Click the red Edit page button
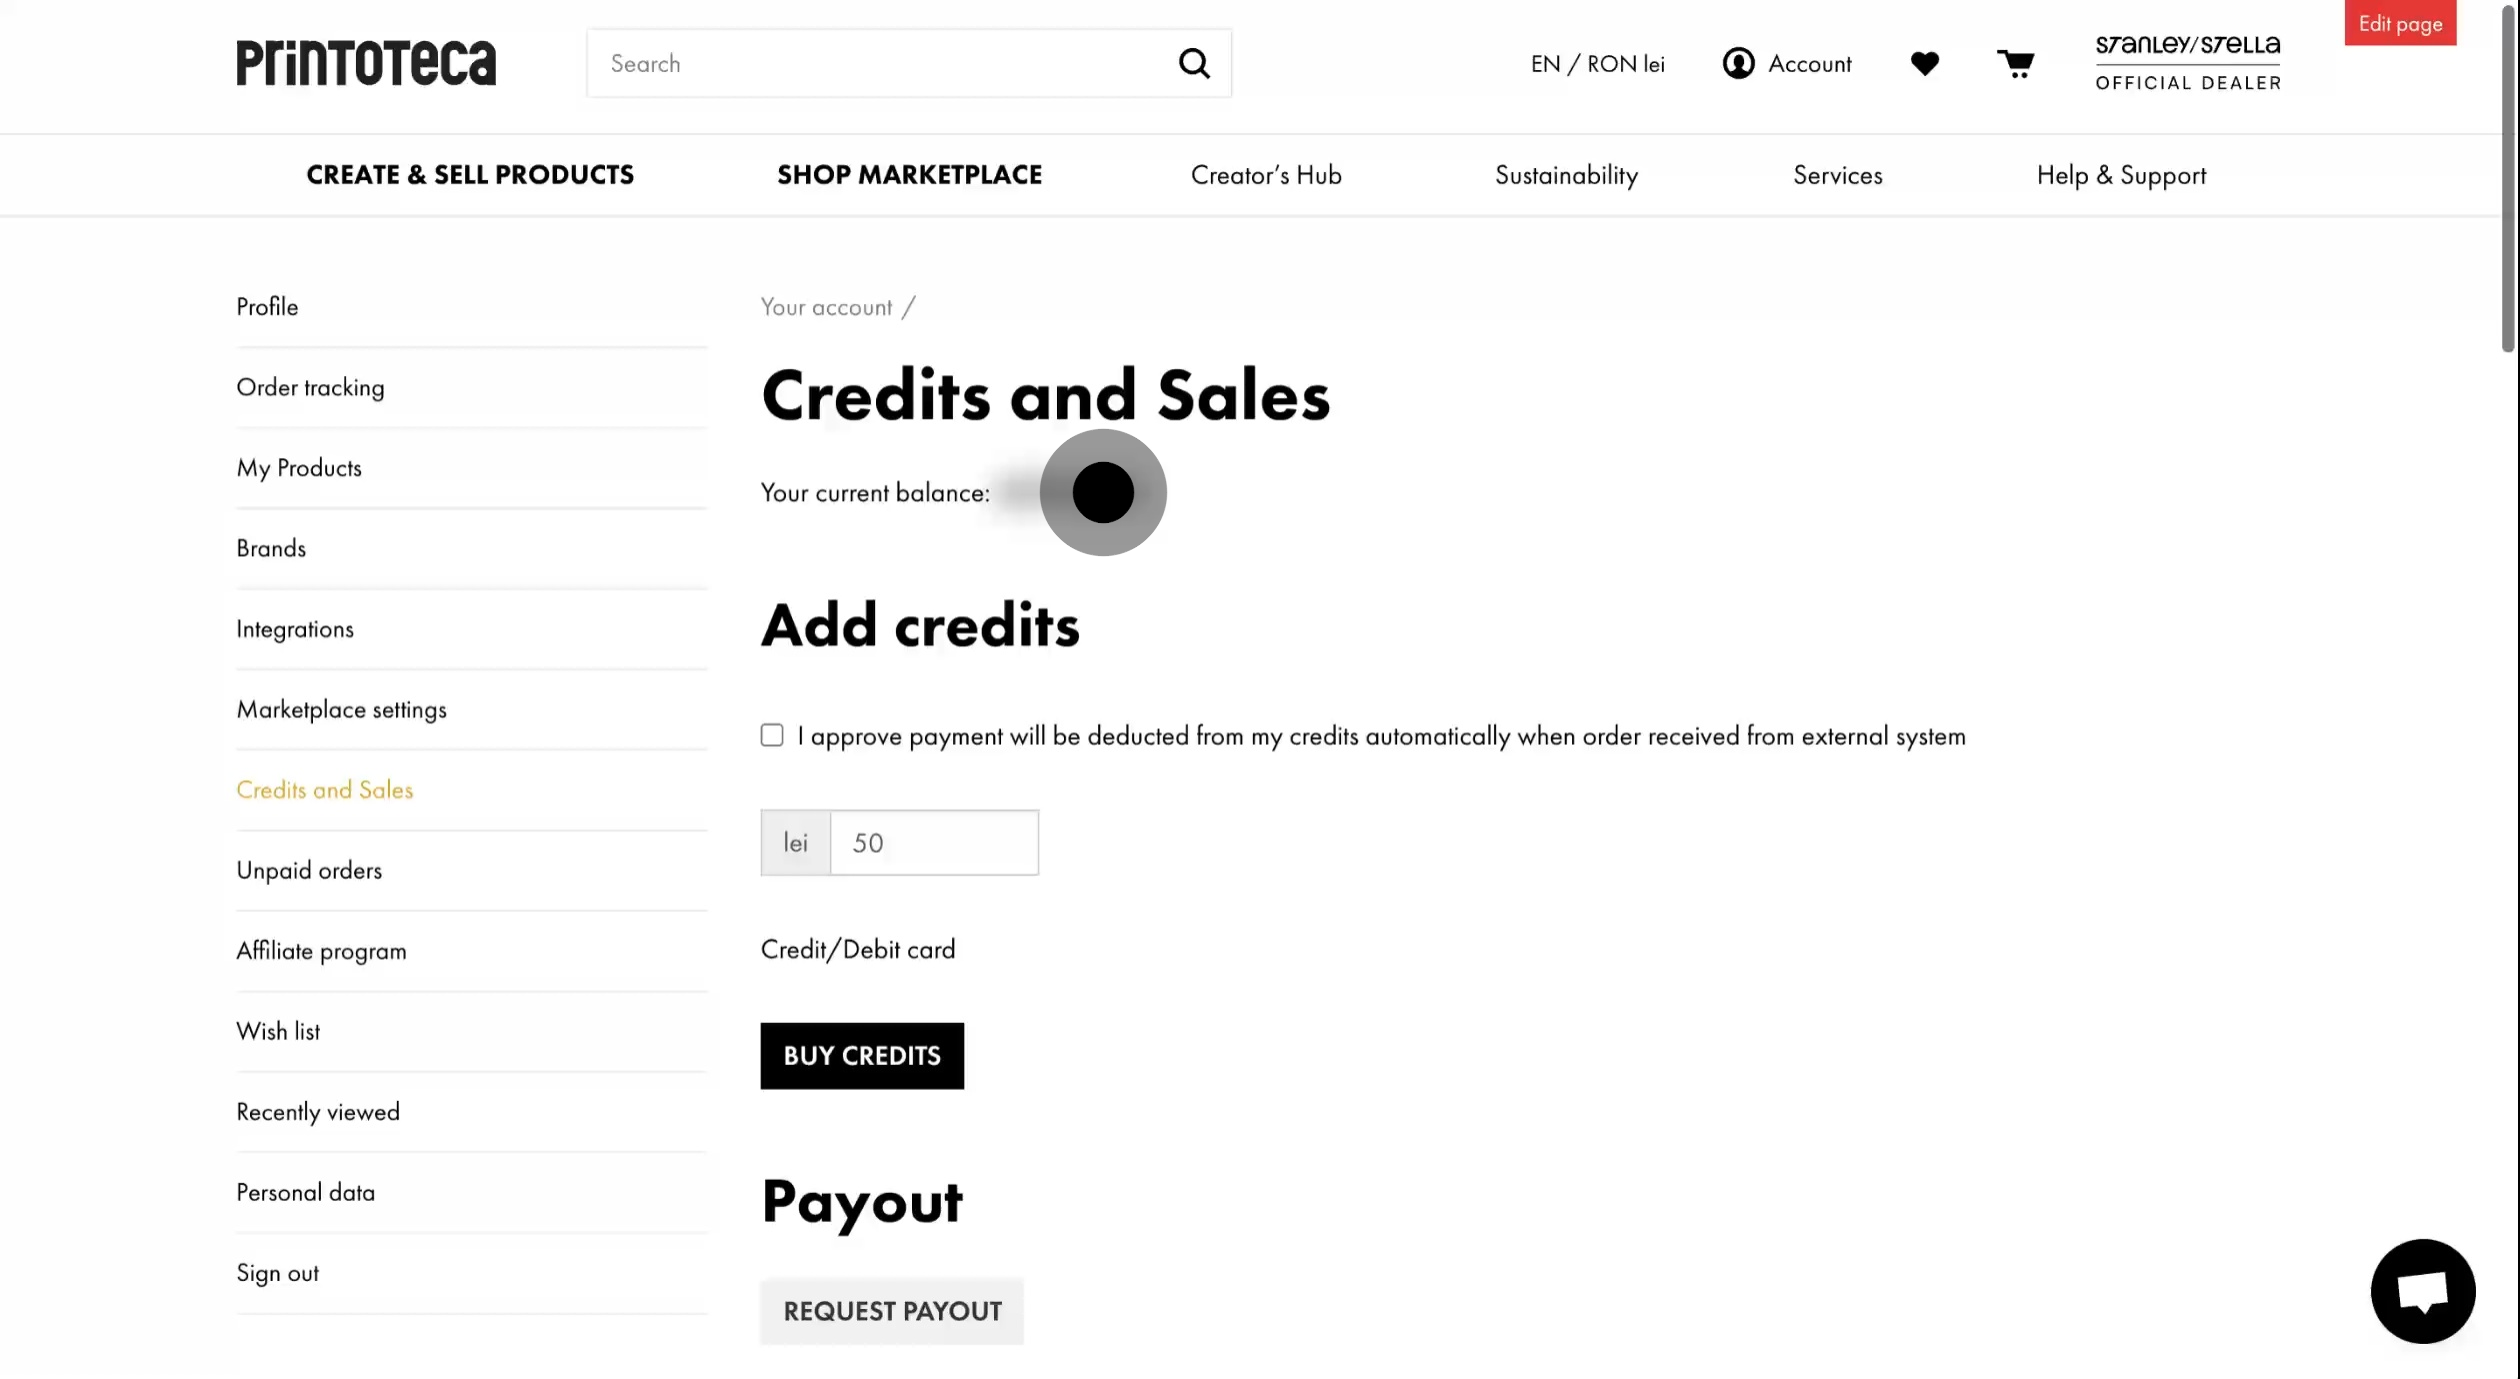This screenshot has width=2520, height=1379. (x=2400, y=23)
